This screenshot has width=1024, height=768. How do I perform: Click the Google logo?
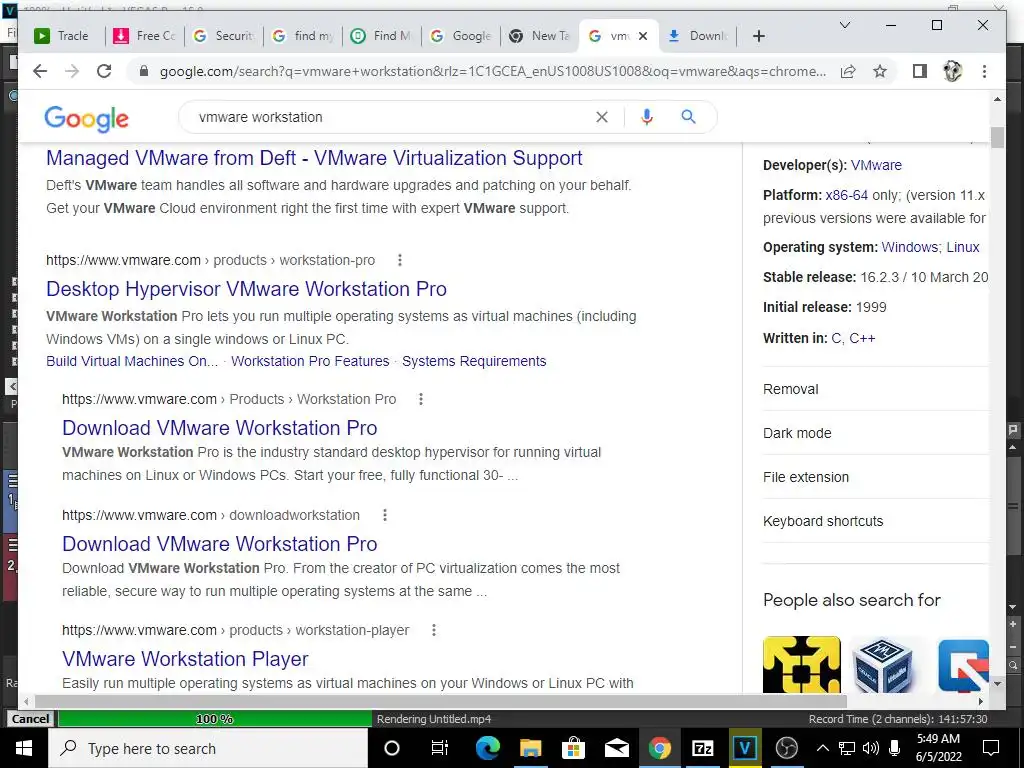86,118
